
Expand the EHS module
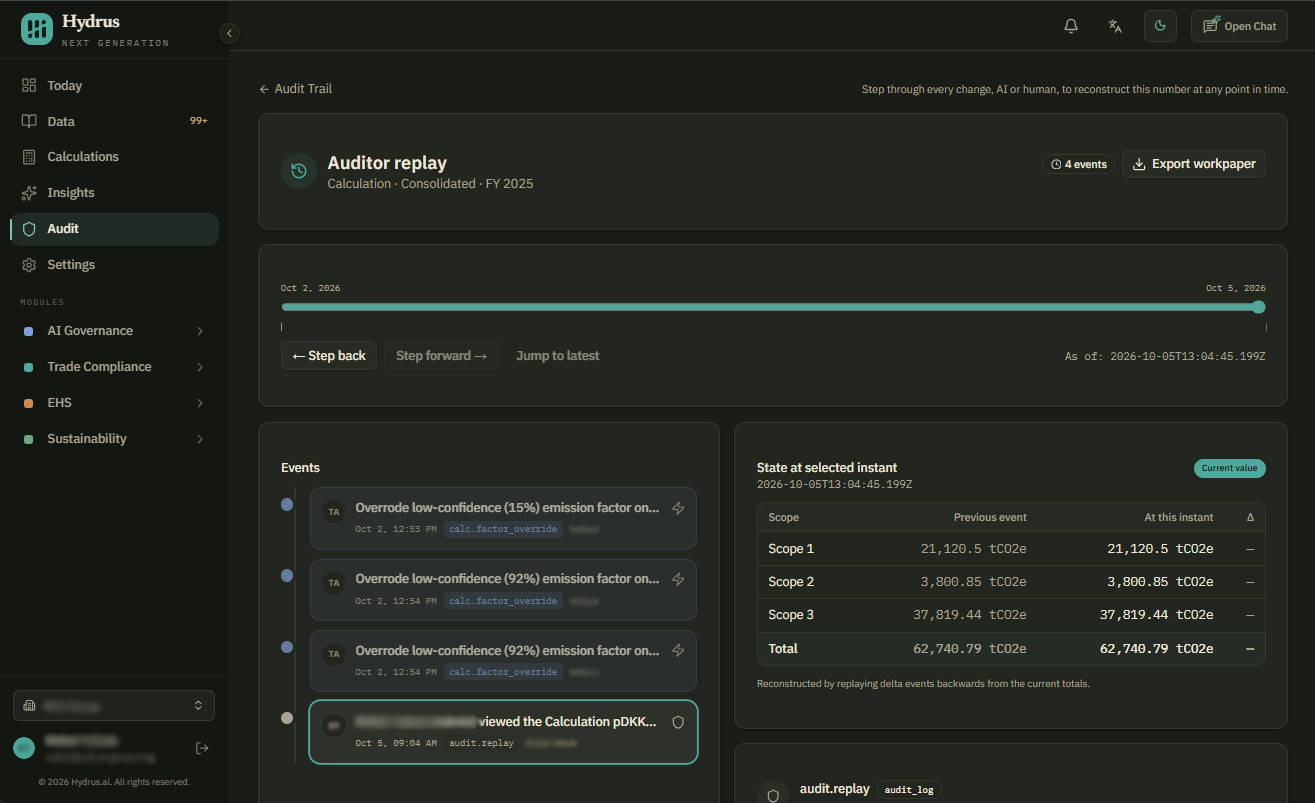pos(114,403)
